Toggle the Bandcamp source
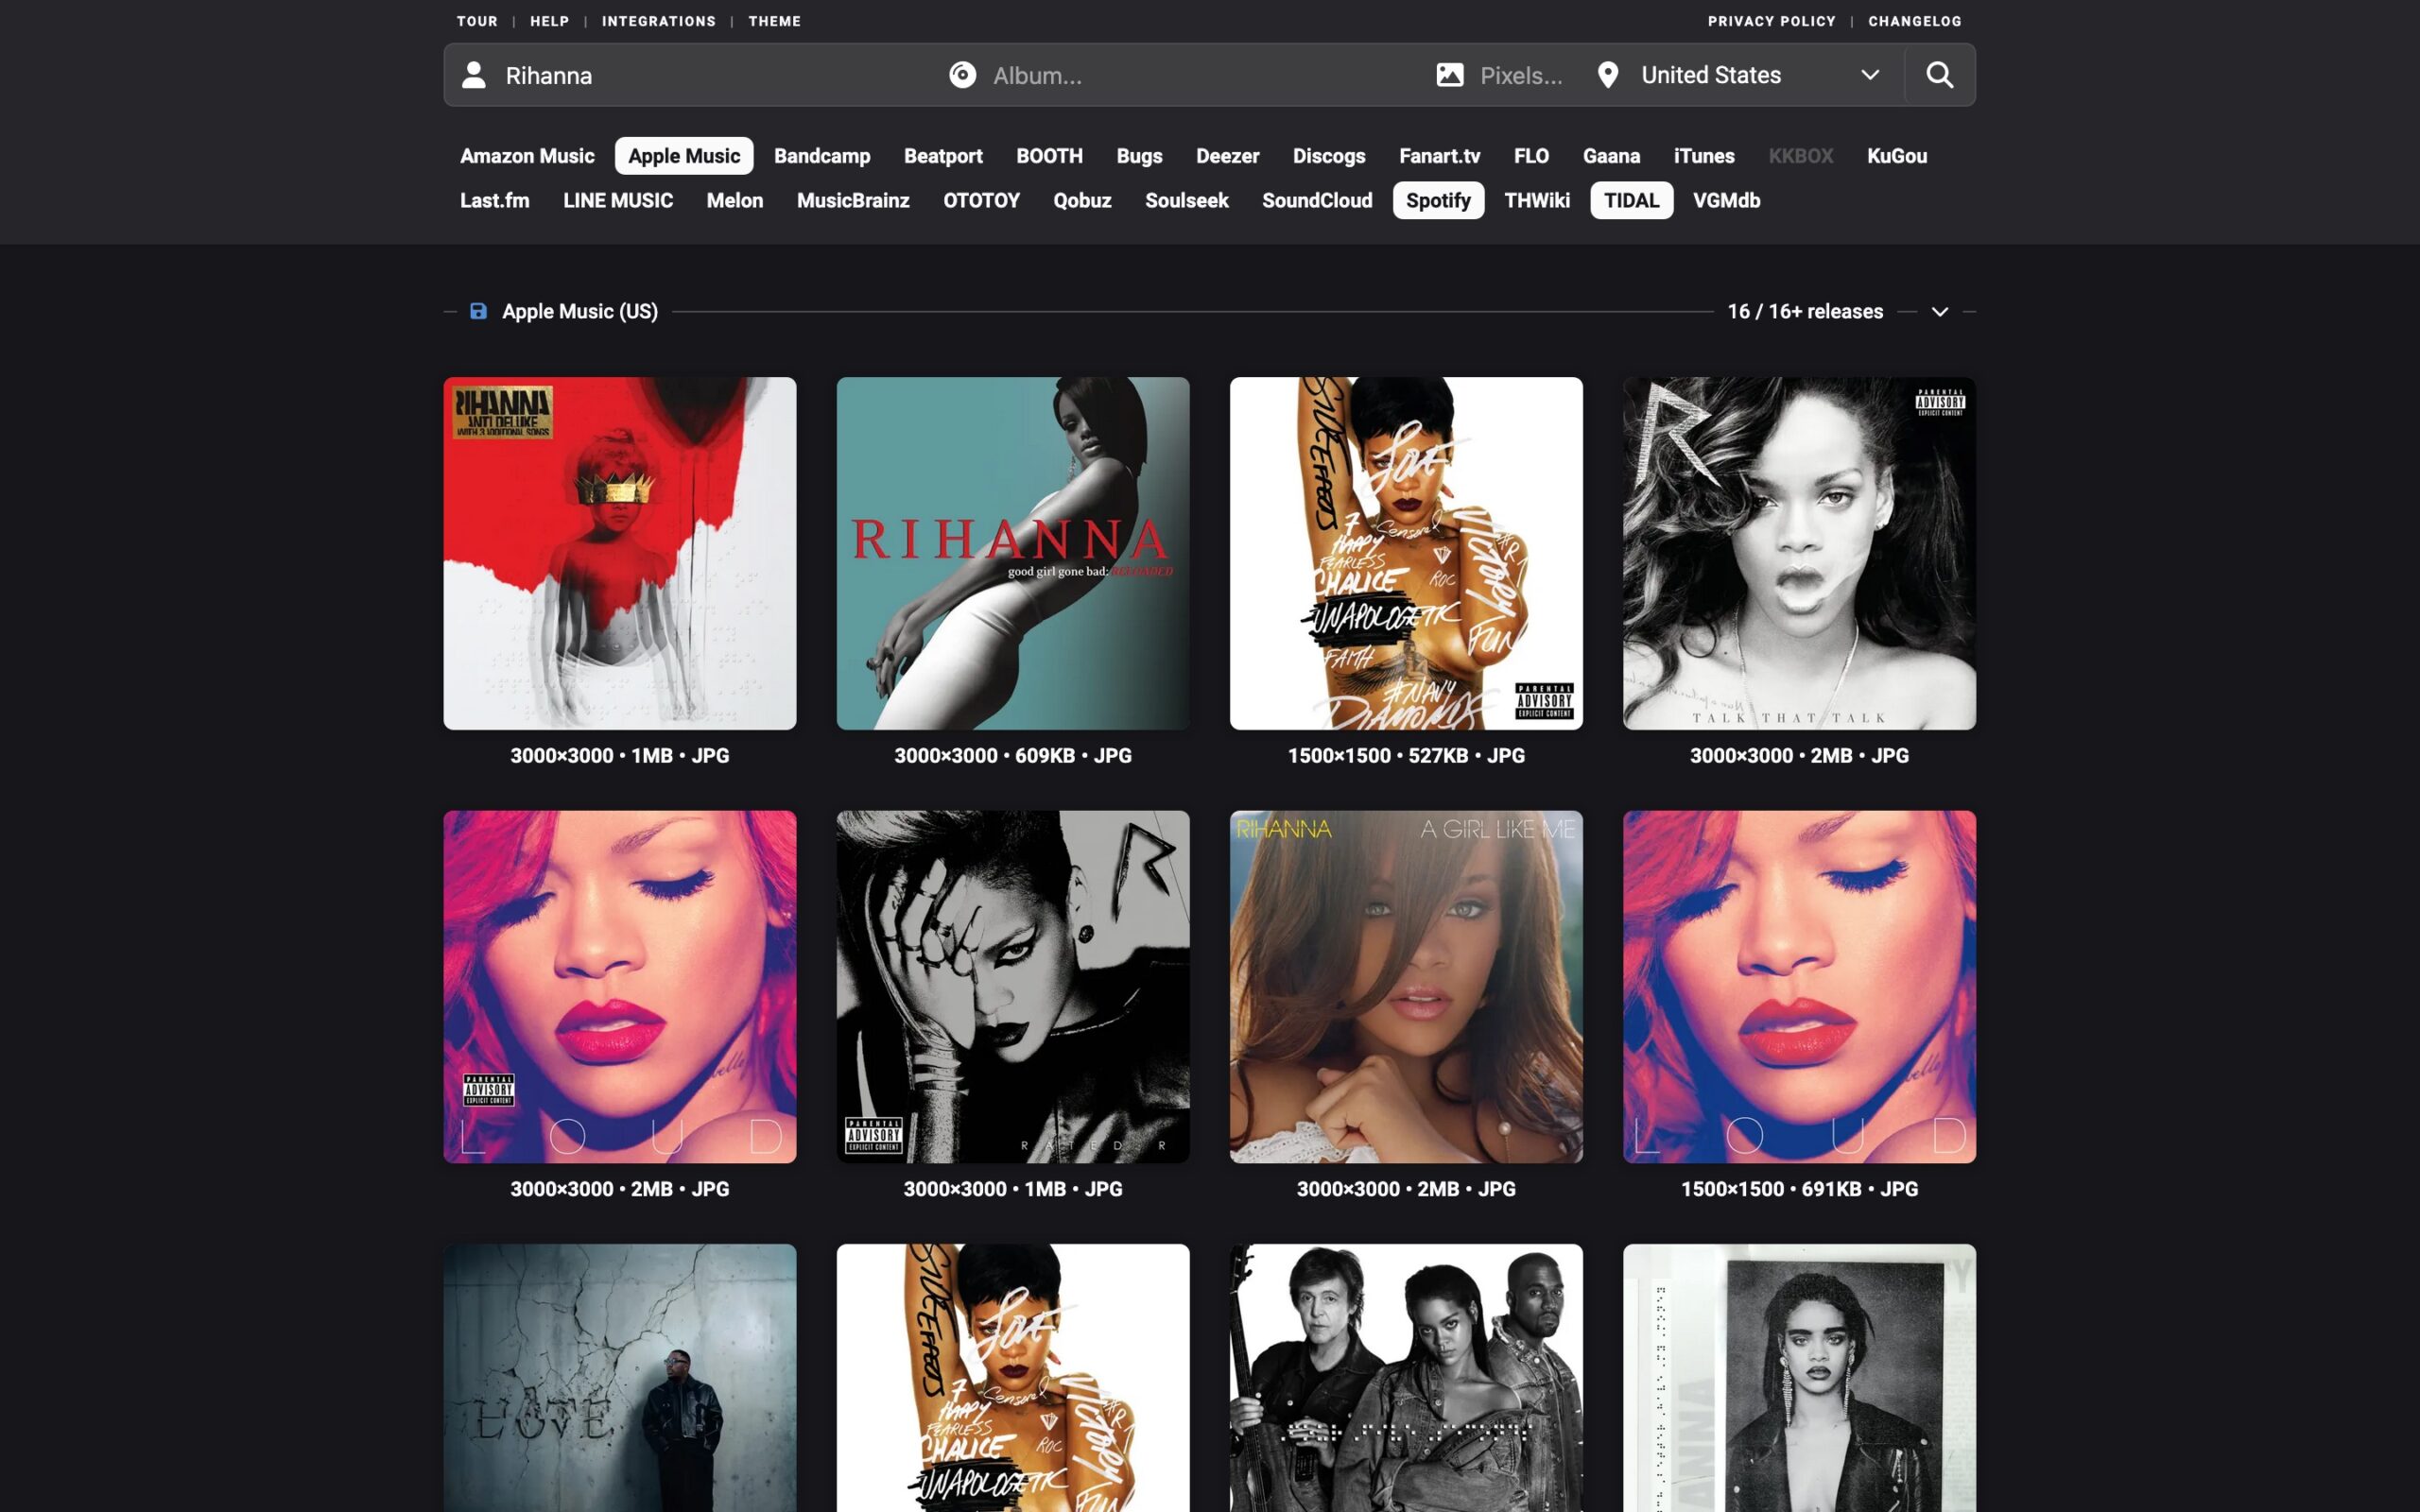Image resolution: width=2420 pixels, height=1512 pixels. pyautogui.click(x=822, y=156)
